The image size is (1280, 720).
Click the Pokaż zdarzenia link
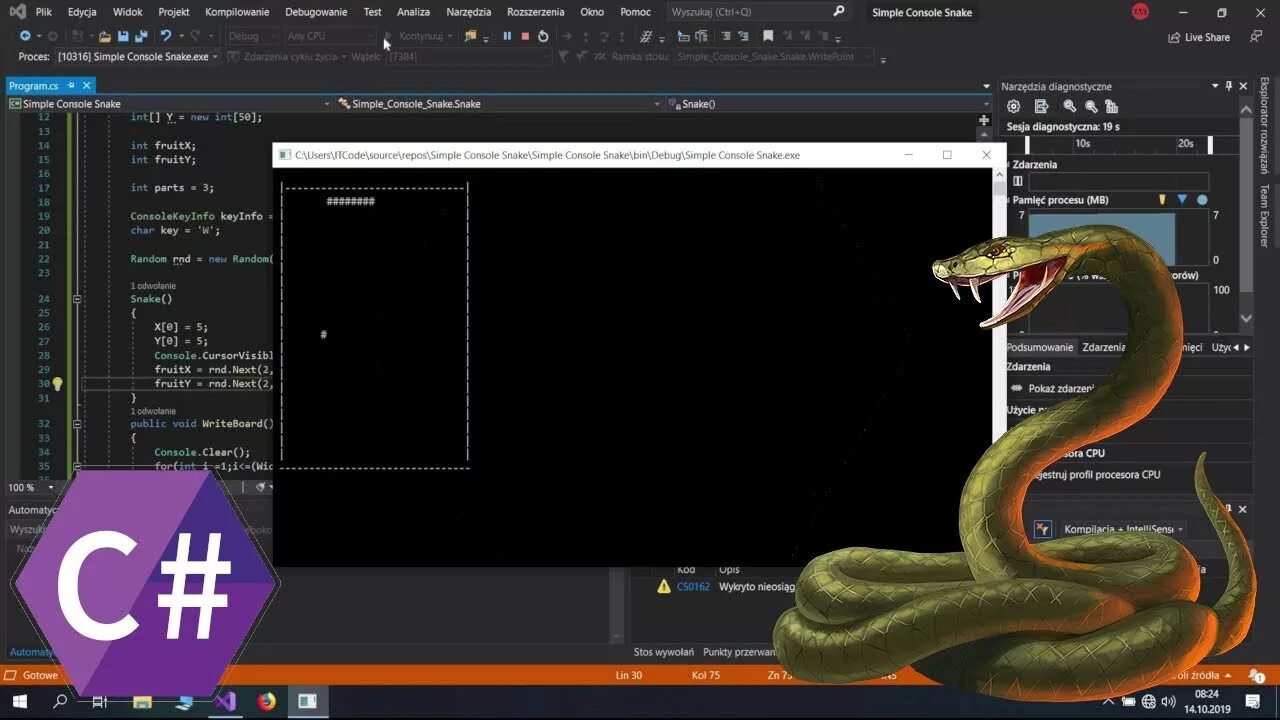[x=1061, y=388]
